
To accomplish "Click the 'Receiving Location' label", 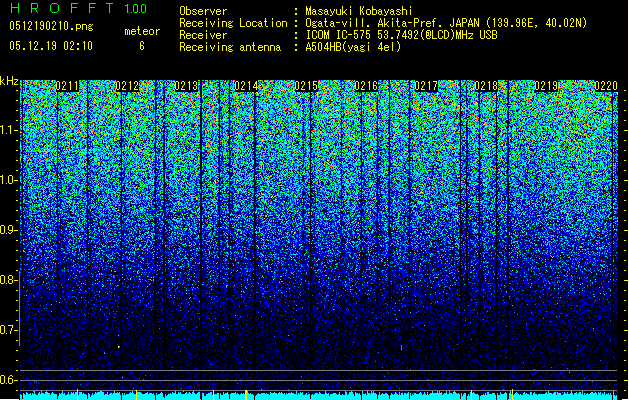I will click(233, 23).
